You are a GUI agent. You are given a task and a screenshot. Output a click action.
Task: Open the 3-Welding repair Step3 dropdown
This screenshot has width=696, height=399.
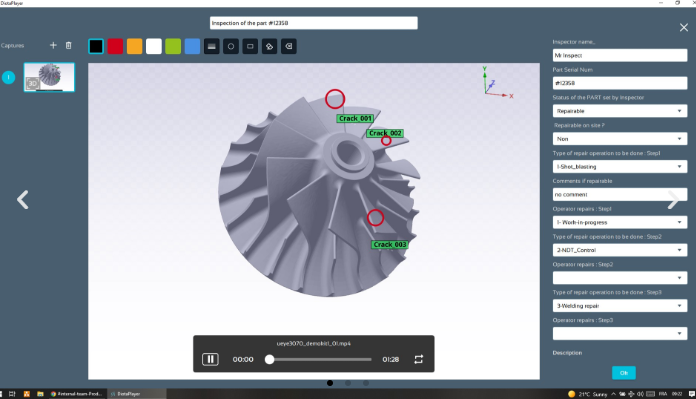coord(620,306)
